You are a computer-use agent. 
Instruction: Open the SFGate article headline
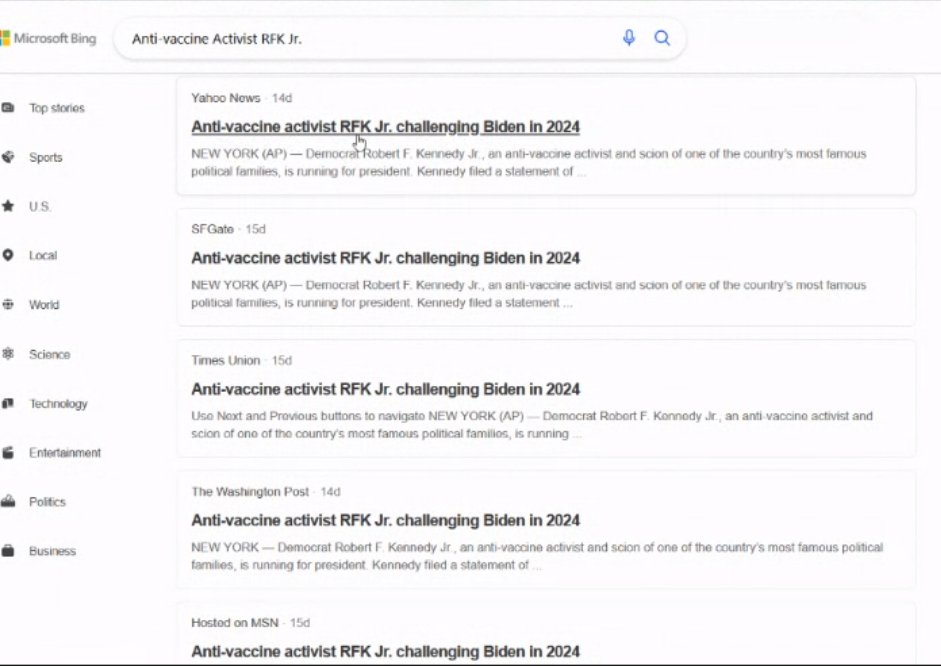pyautogui.click(x=385, y=258)
